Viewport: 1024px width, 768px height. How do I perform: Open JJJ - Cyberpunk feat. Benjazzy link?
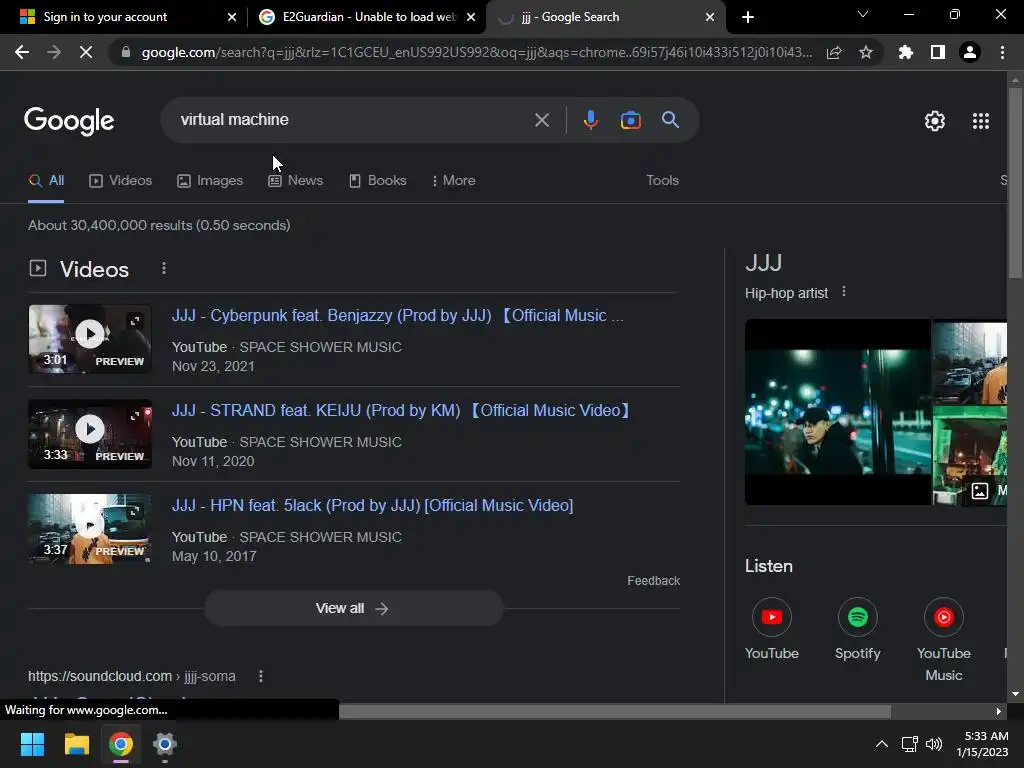click(x=398, y=315)
